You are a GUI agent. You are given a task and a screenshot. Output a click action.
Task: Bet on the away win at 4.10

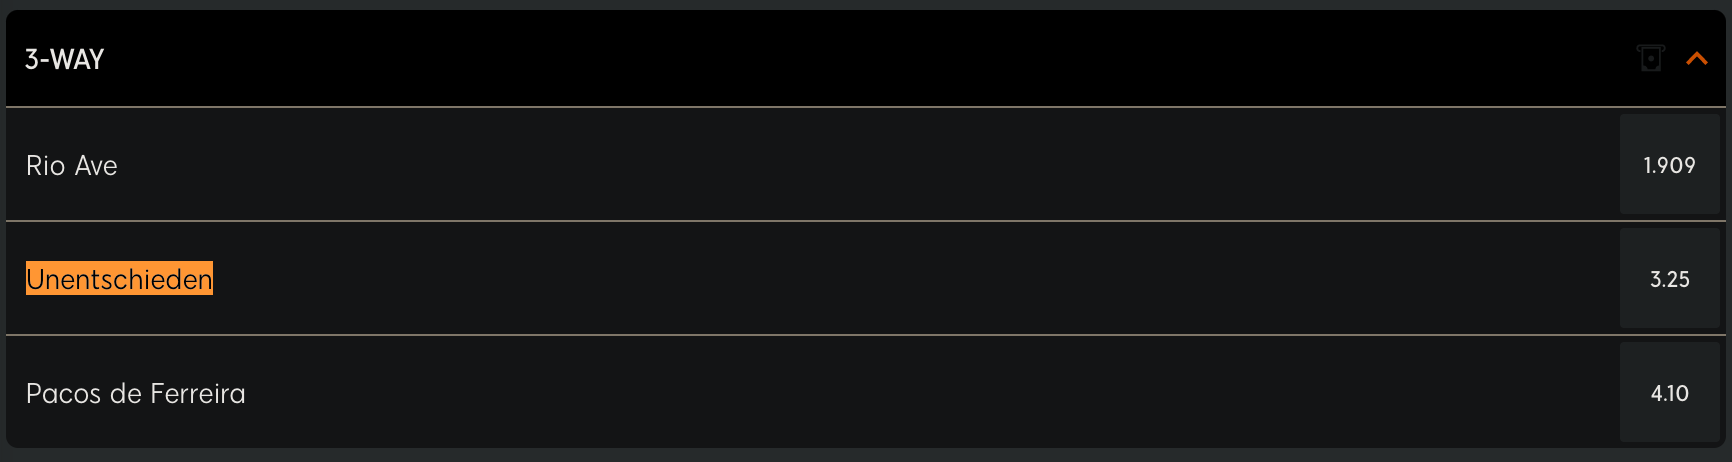click(x=1670, y=392)
